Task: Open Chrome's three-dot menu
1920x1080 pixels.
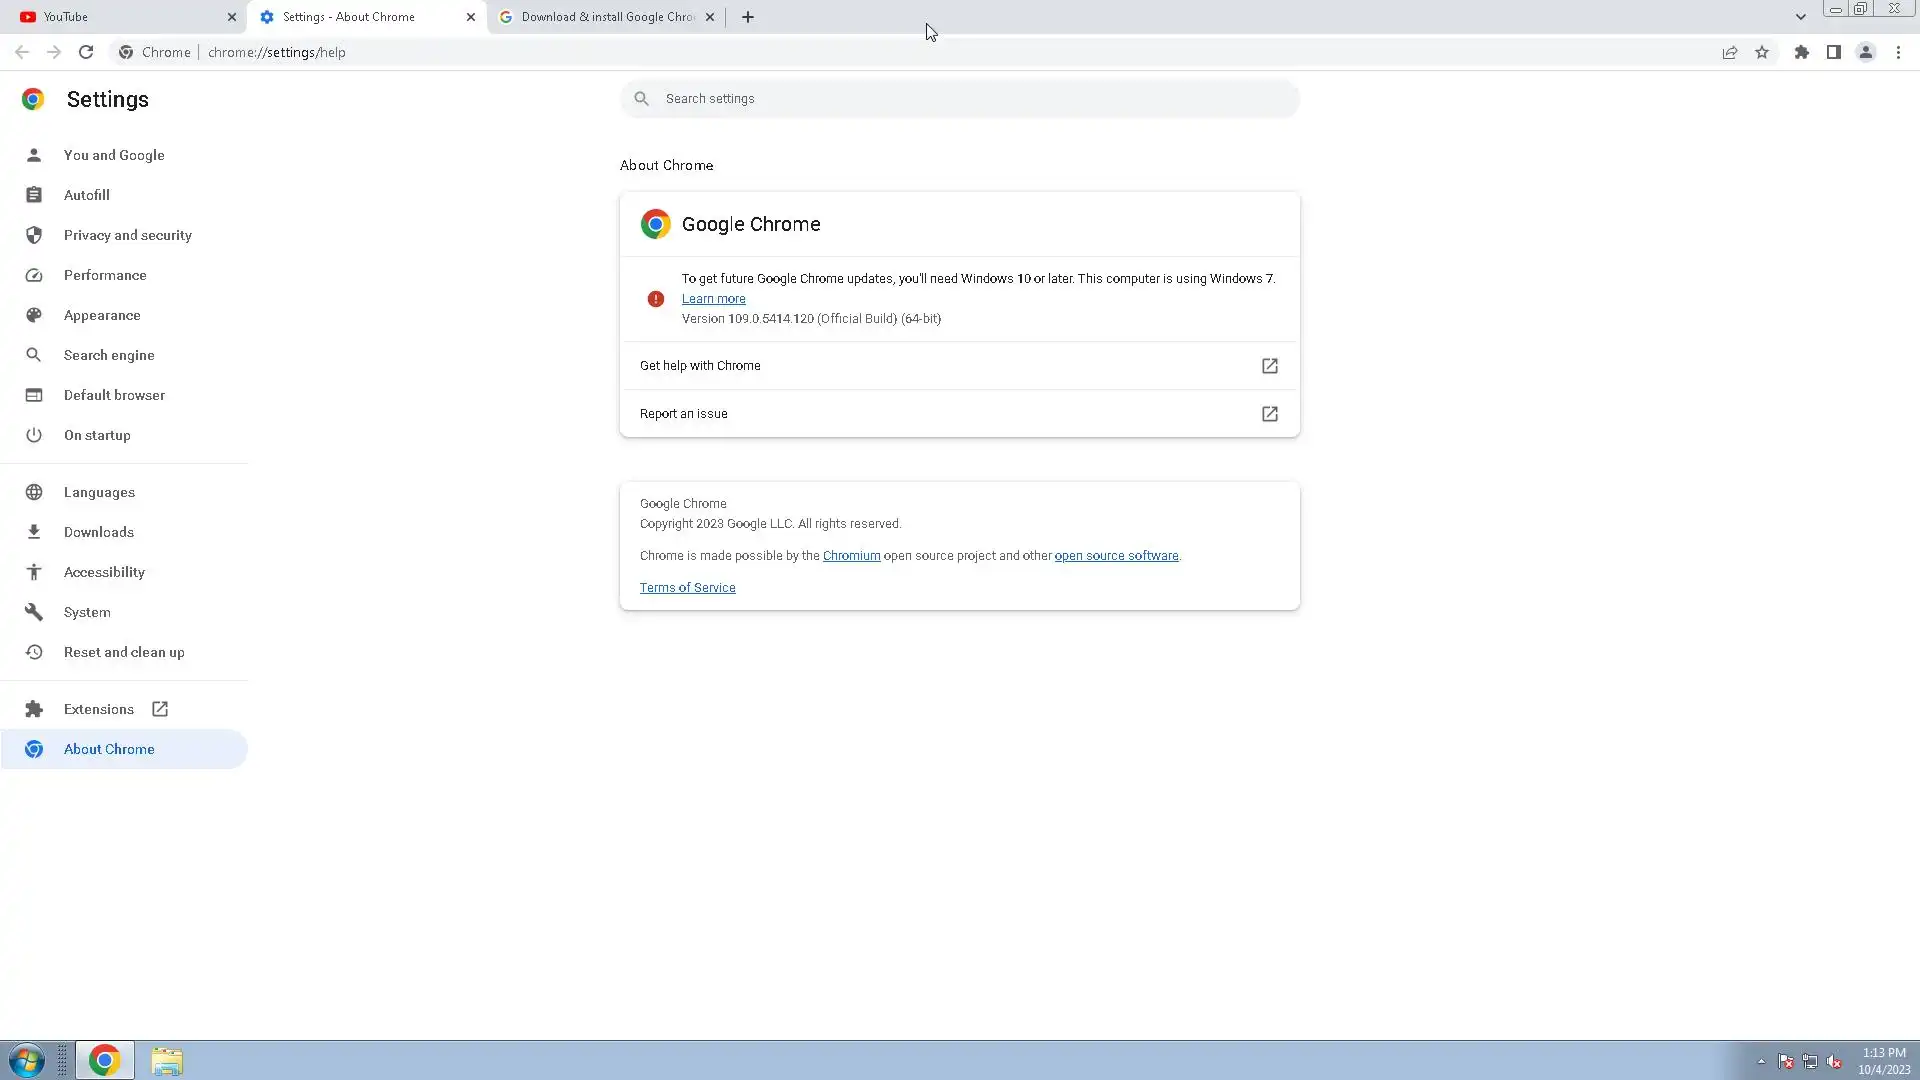Action: 1898,52
